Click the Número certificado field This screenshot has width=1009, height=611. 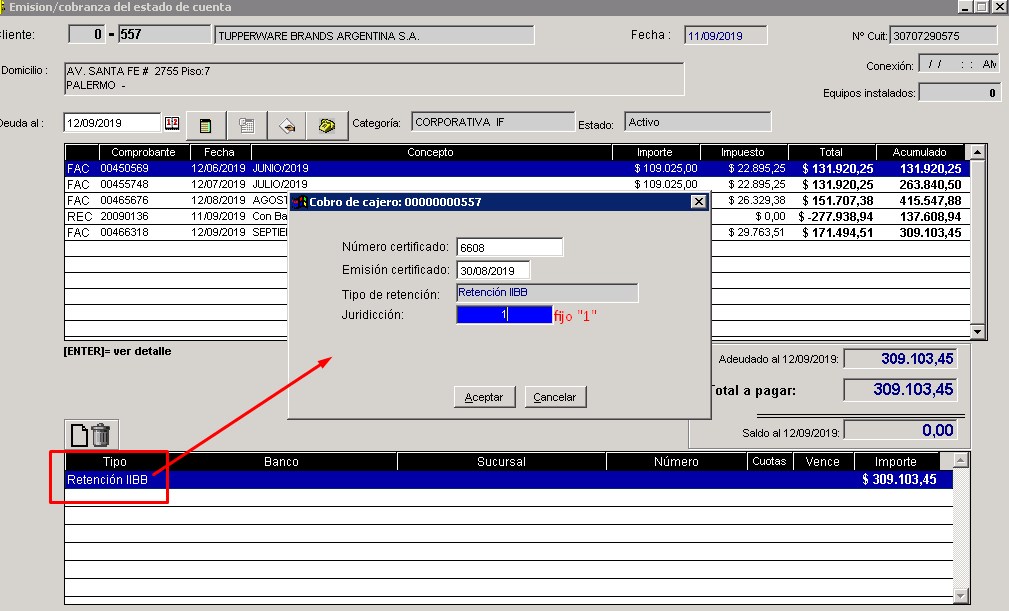509,247
